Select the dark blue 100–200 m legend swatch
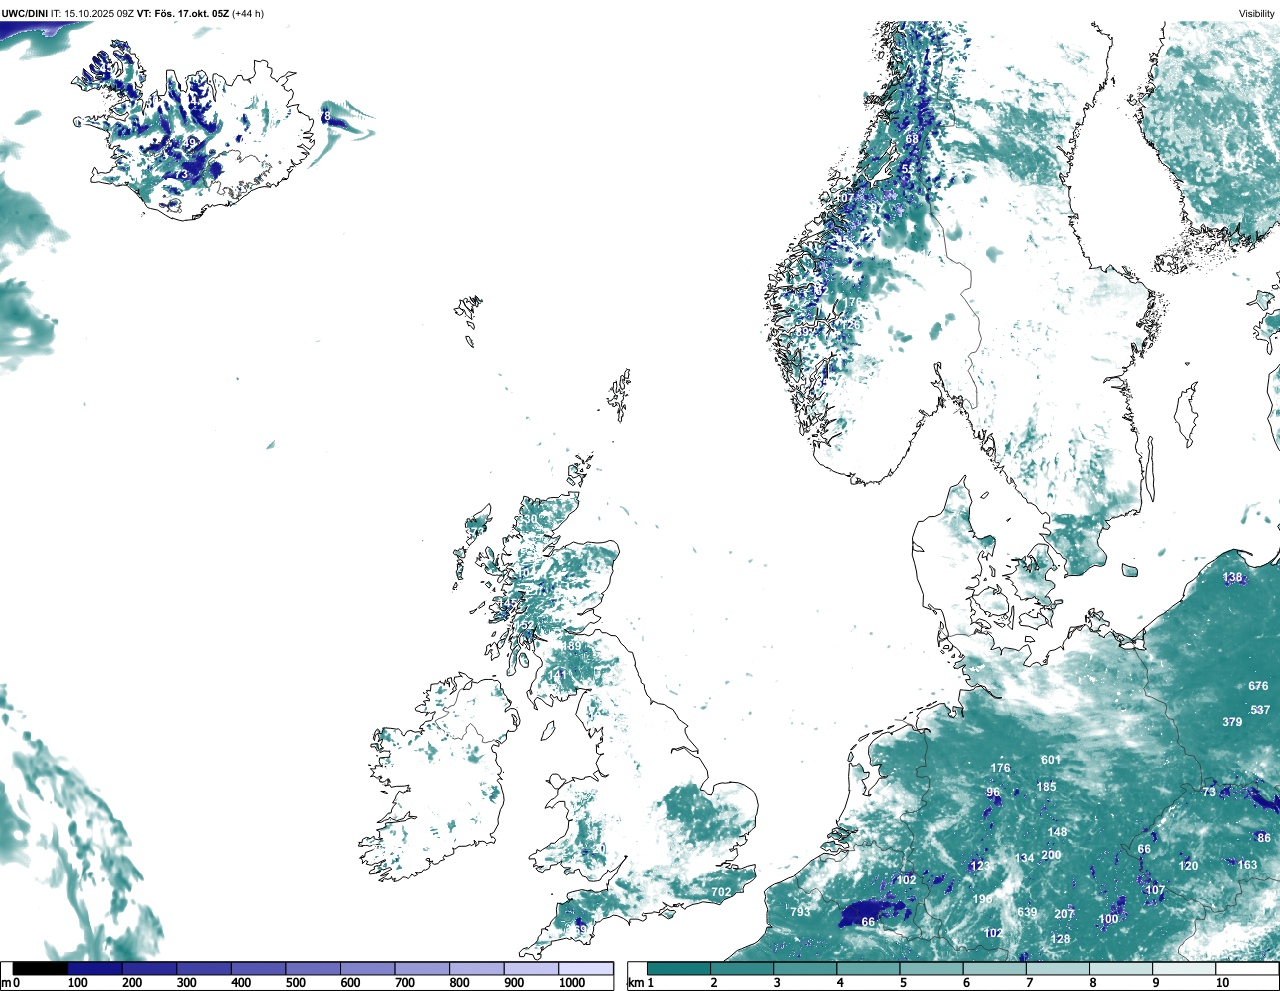Image resolution: width=1280 pixels, height=991 pixels. point(95,968)
